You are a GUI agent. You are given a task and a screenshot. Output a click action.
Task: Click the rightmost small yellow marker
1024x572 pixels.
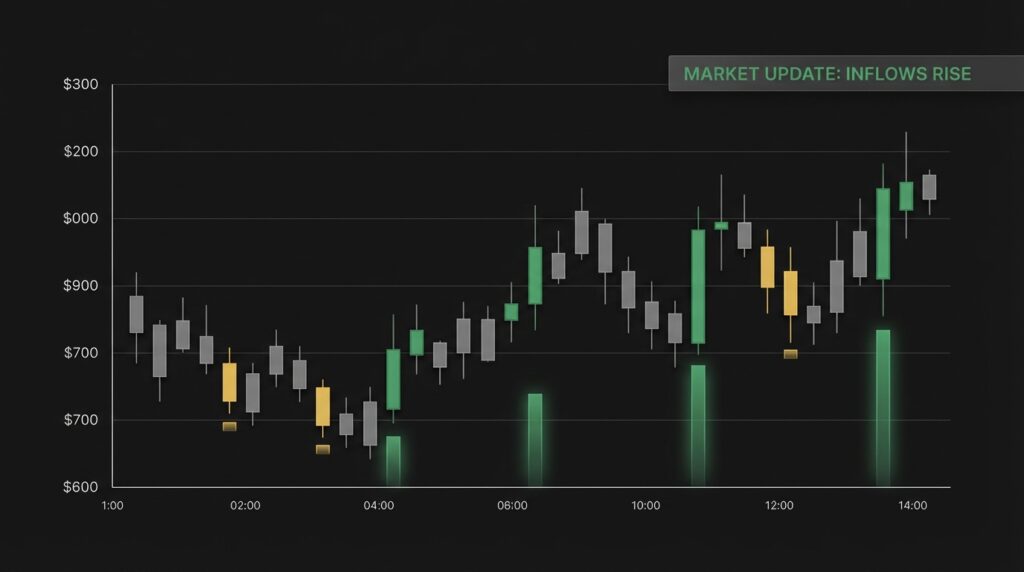[790, 354]
